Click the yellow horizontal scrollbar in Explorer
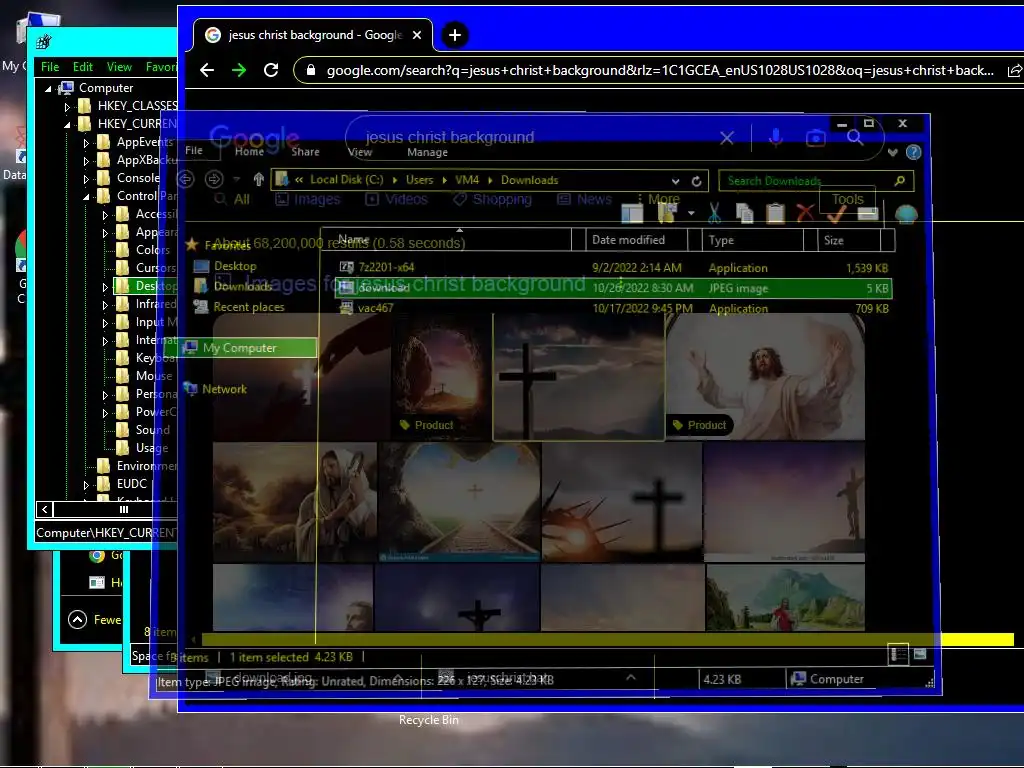Screen dimensions: 1024x768 (x=607, y=639)
